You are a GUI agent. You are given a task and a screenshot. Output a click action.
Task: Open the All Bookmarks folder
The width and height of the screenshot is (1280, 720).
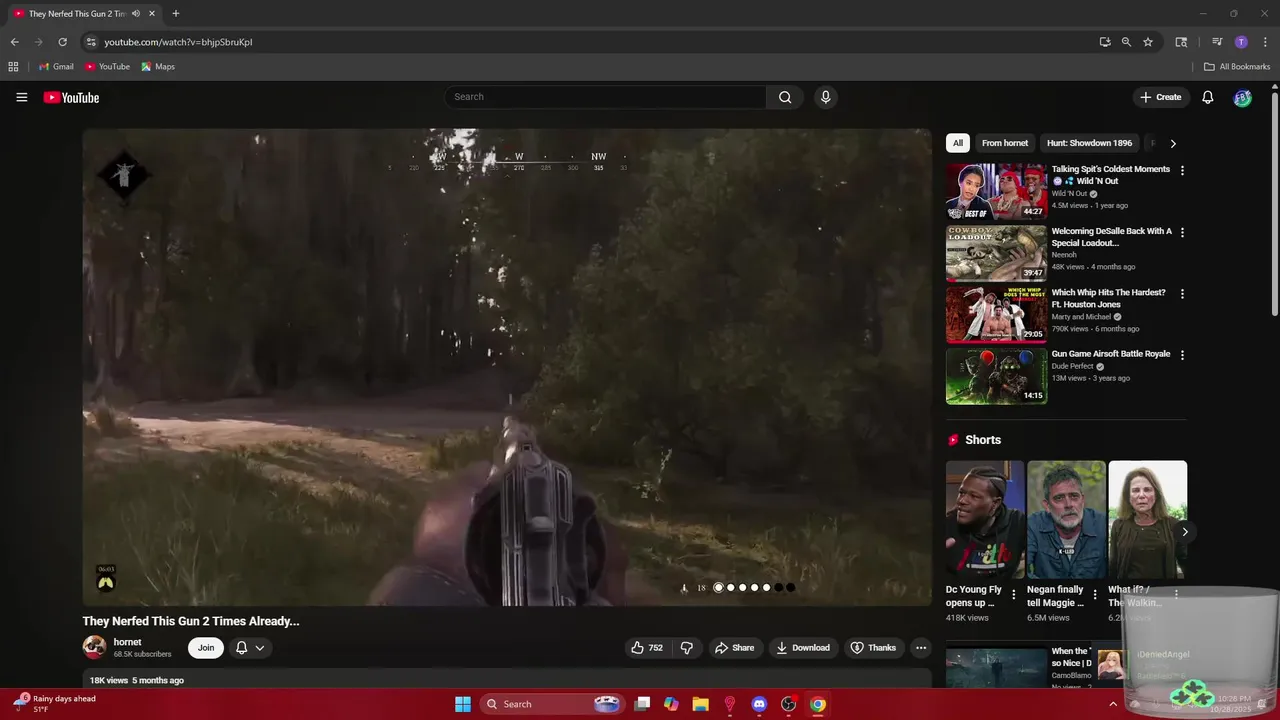1237,67
